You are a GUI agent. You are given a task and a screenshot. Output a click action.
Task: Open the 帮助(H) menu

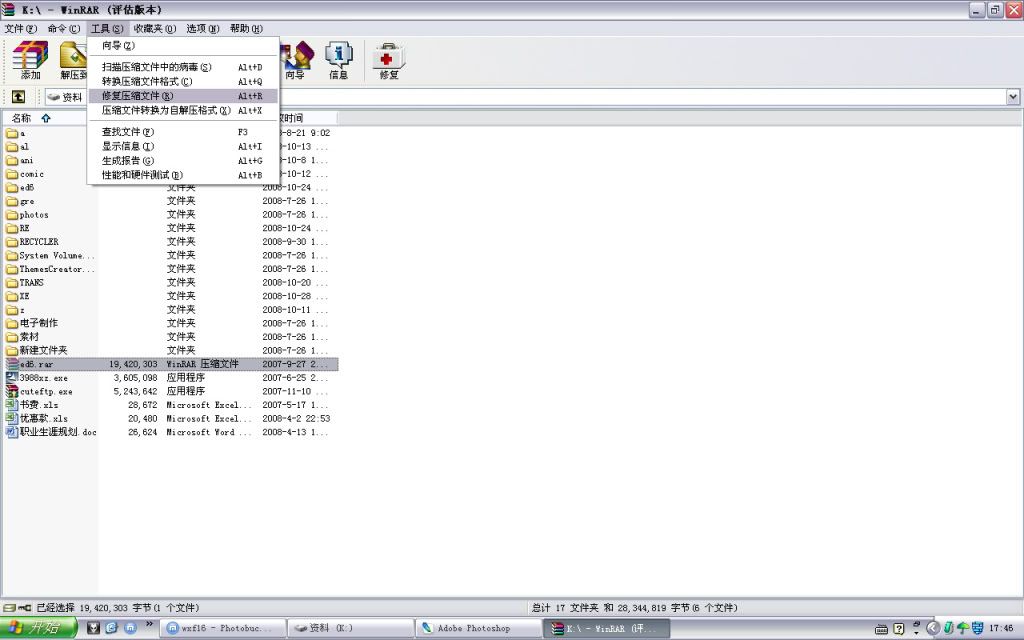click(x=246, y=29)
